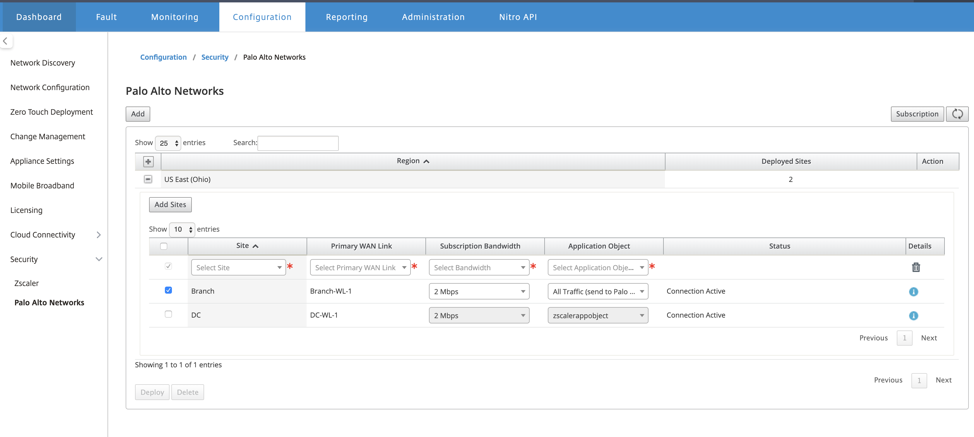
Task: Open the Select Application Object dropdown
Action: 598,268
